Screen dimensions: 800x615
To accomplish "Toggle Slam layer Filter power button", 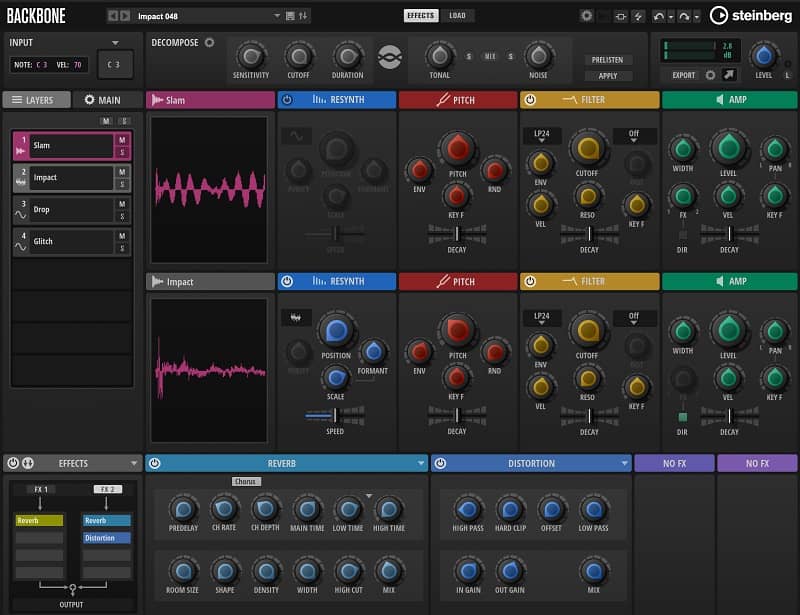I will pos(530,100).
